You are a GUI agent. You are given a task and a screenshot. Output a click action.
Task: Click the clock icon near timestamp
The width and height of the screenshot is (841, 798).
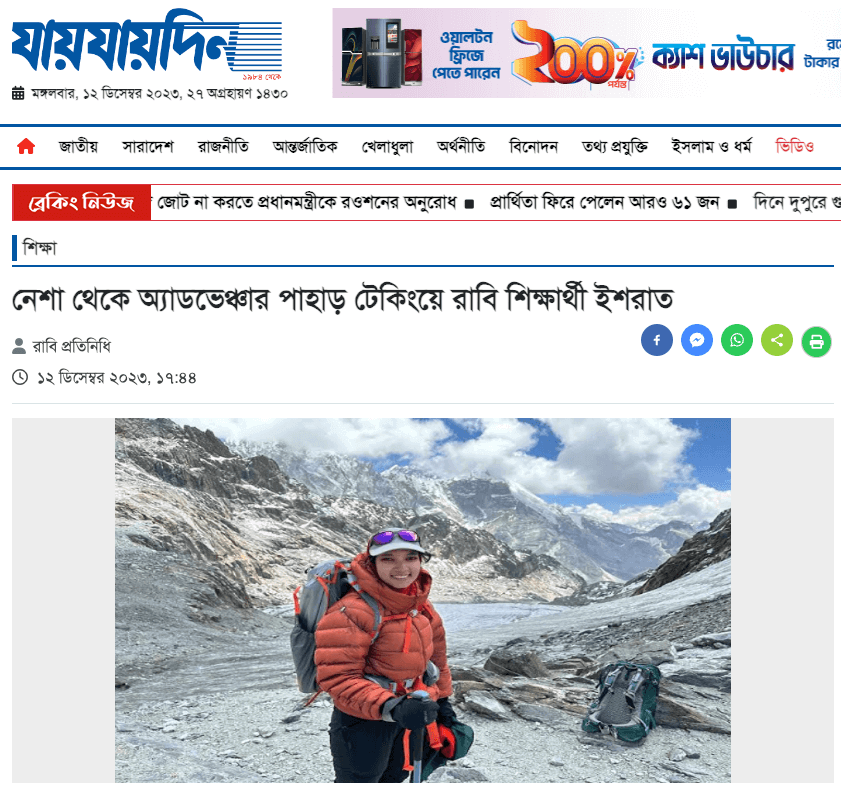20,377
